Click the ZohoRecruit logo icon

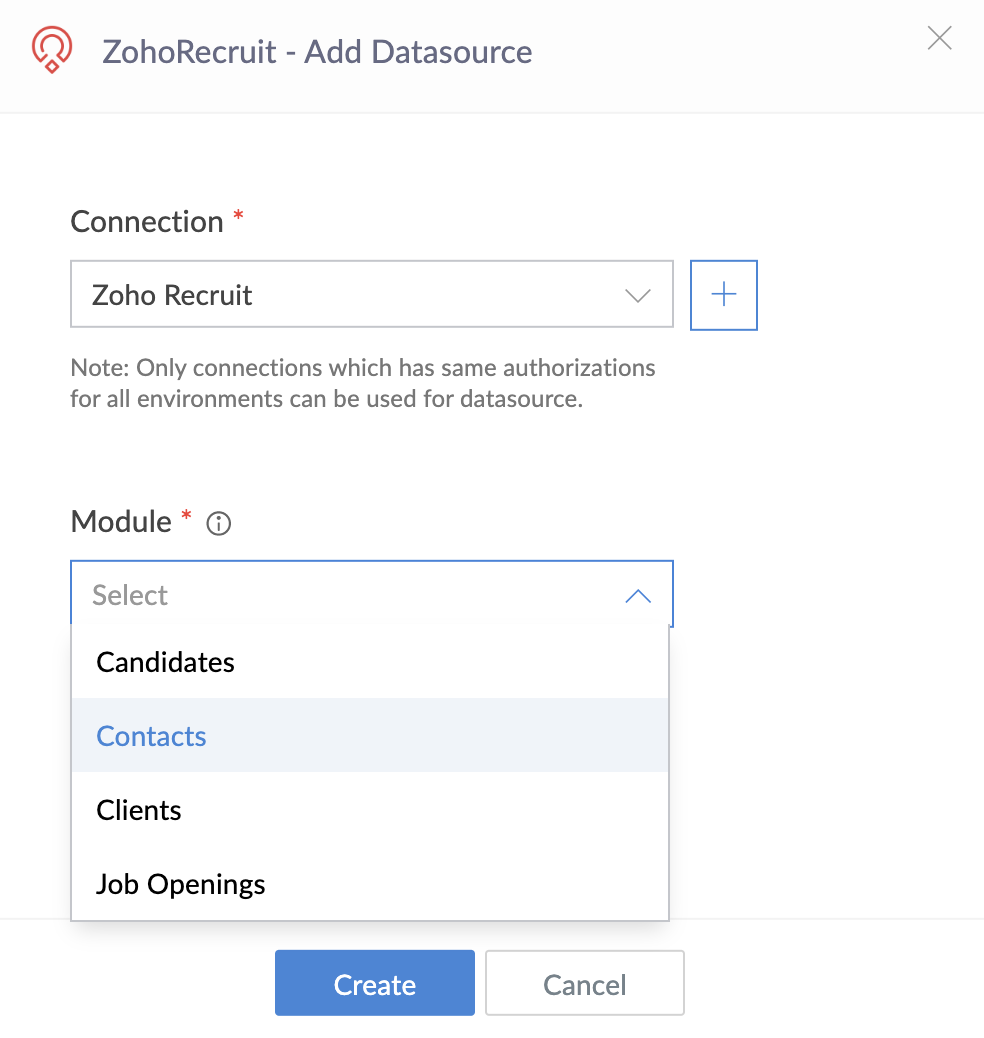(51, 50)
